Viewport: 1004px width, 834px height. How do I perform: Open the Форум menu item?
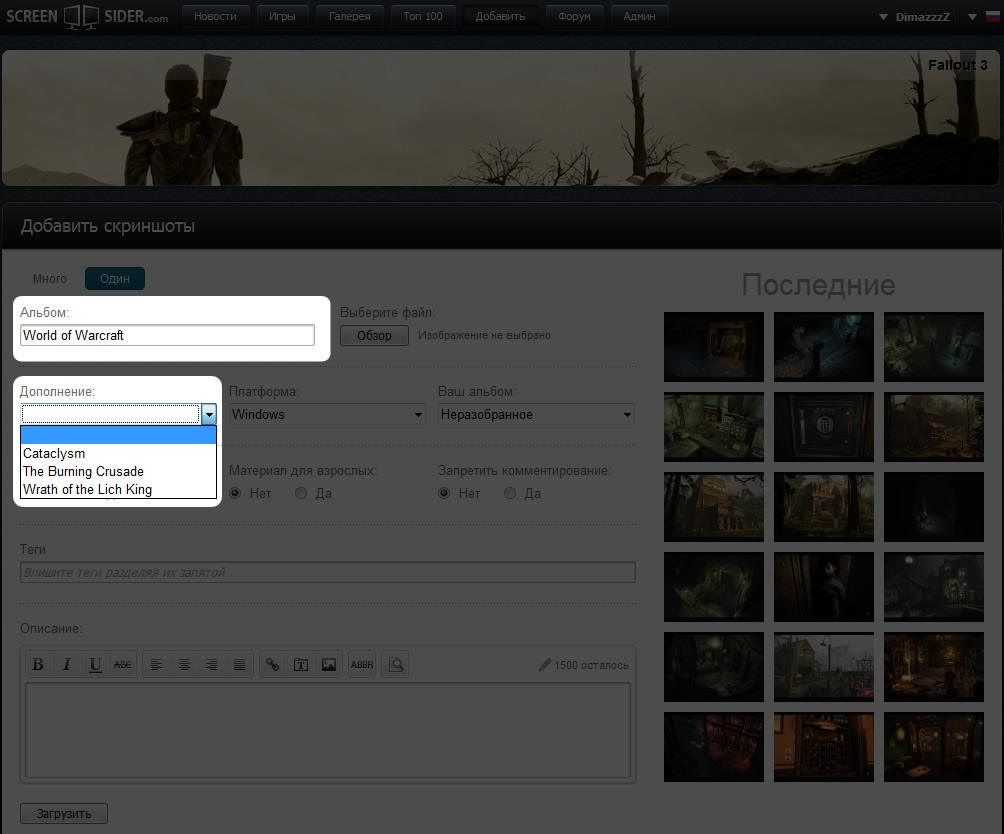click(574, 17)
